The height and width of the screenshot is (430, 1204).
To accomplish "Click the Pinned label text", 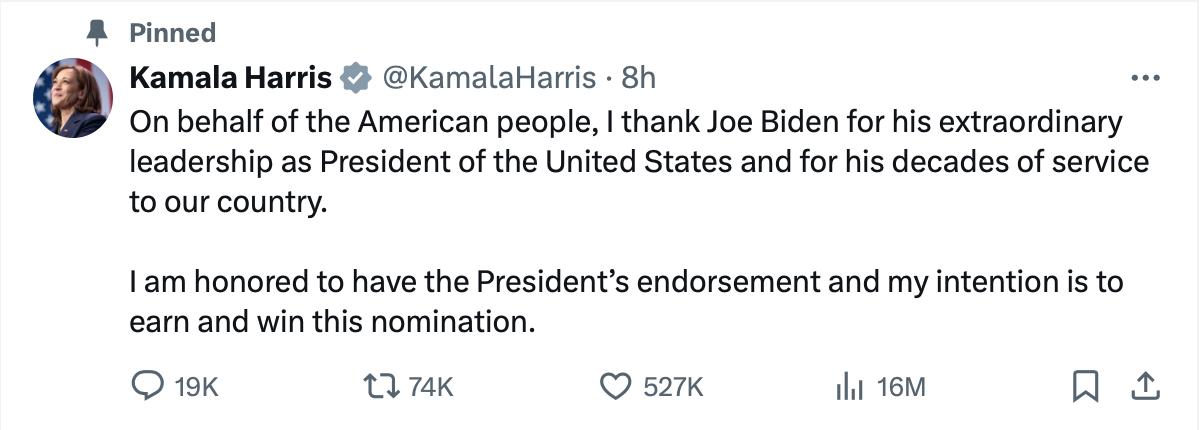I will pyautogui.click(x=172, y=34).
